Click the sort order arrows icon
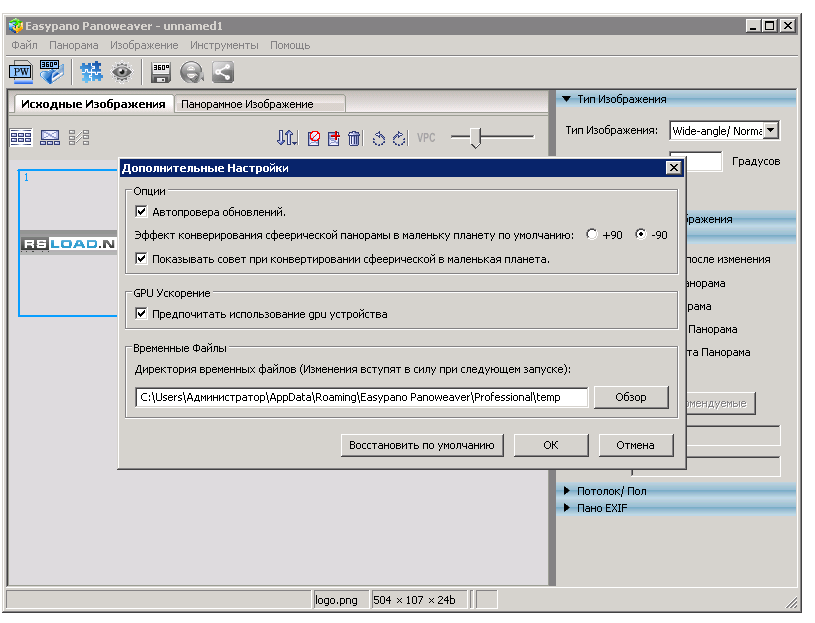Image resolution: width=815 pixels, height=623 pixels. tap(287, 138)
